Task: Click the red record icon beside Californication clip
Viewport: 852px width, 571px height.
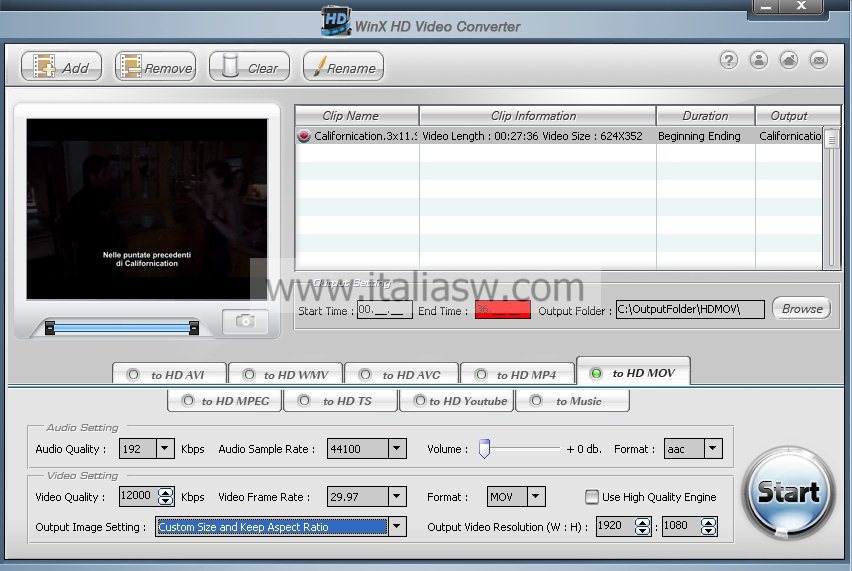Action: coord(304,136)
